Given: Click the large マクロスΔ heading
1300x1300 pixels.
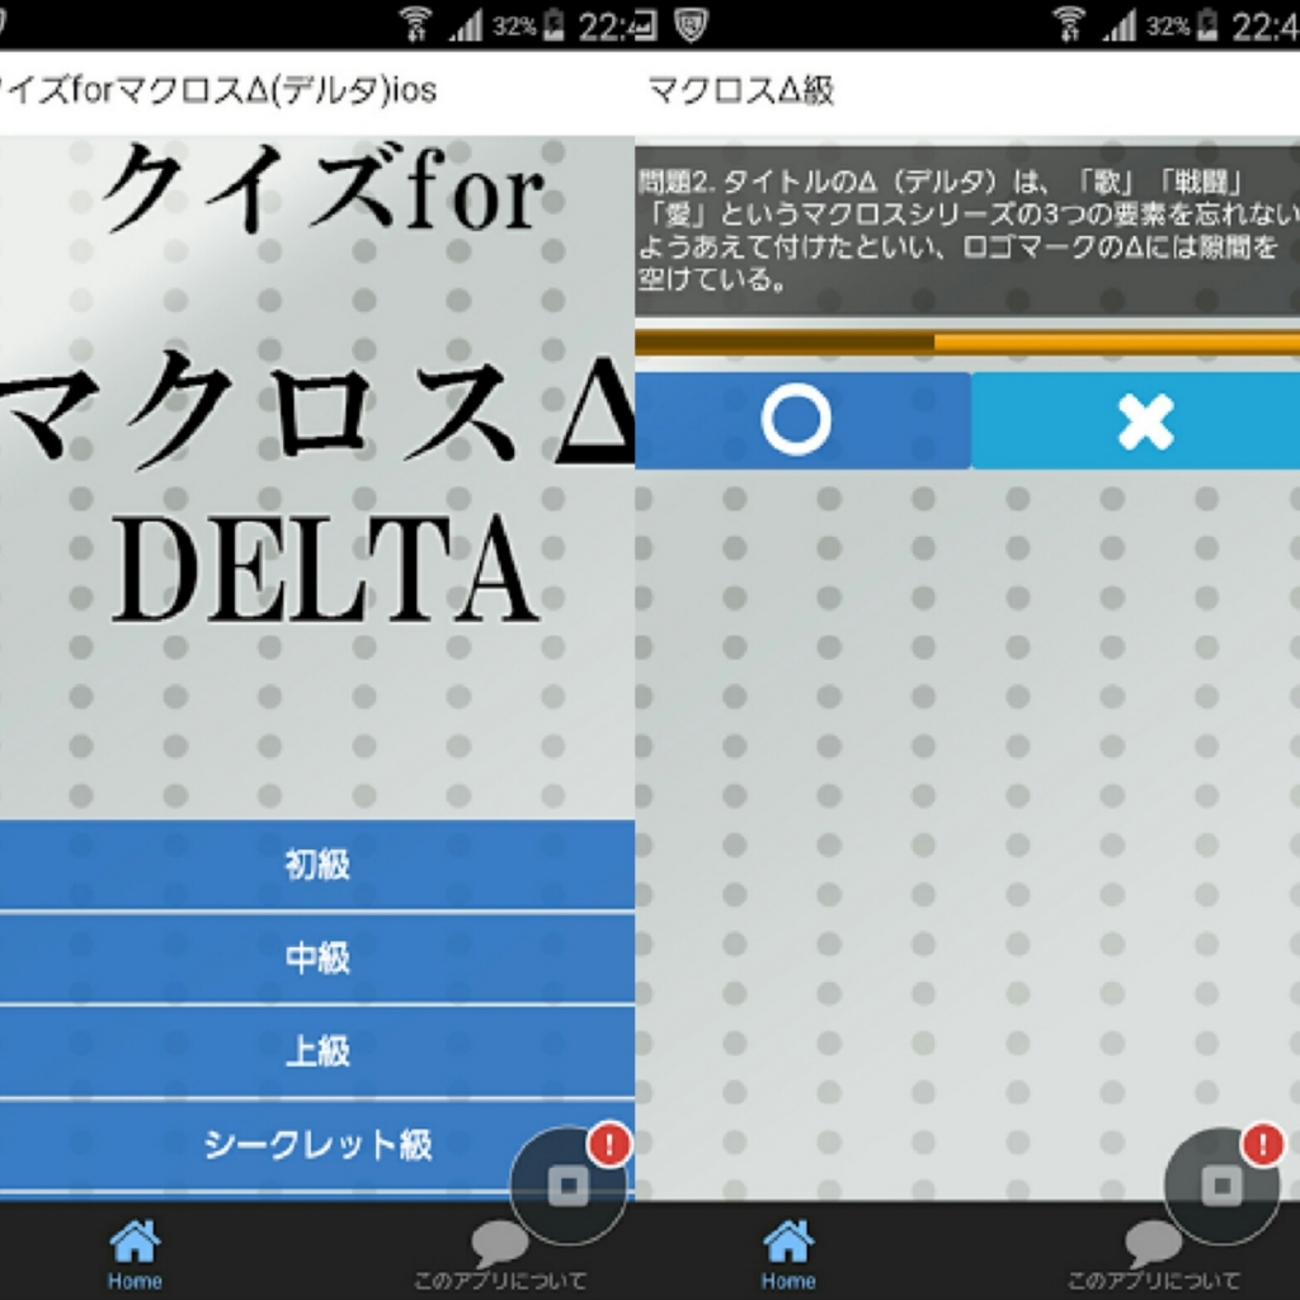Looking at the screenshot, I should coord(317,410).
